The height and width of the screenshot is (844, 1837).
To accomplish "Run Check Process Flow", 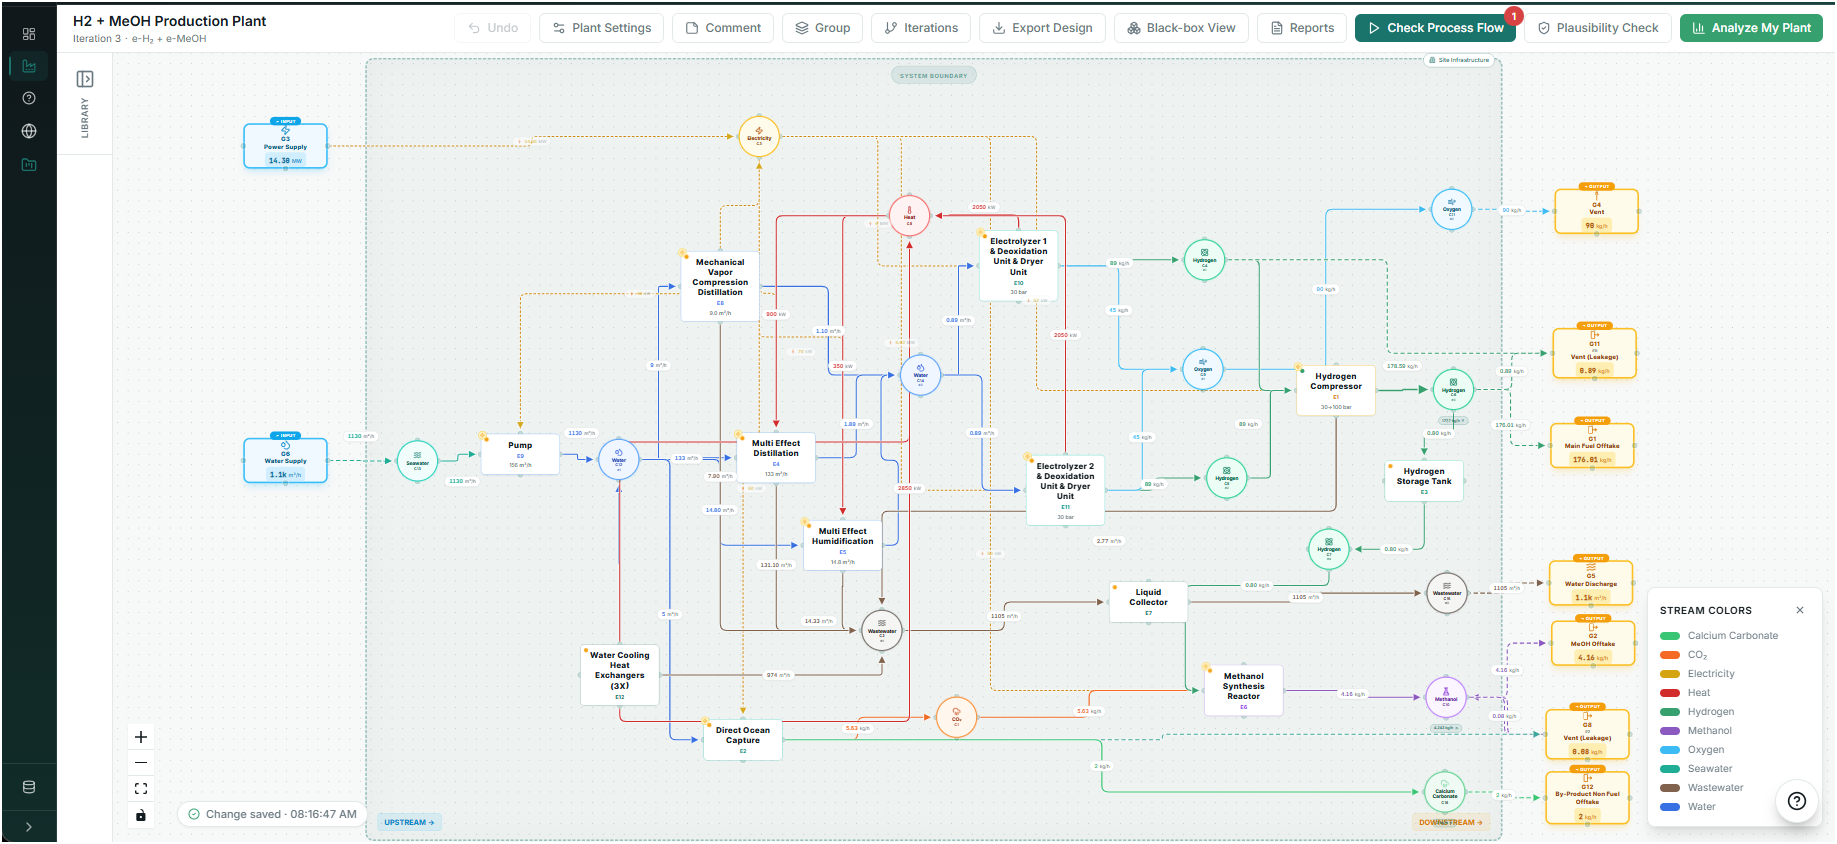I will [1435, 28].
